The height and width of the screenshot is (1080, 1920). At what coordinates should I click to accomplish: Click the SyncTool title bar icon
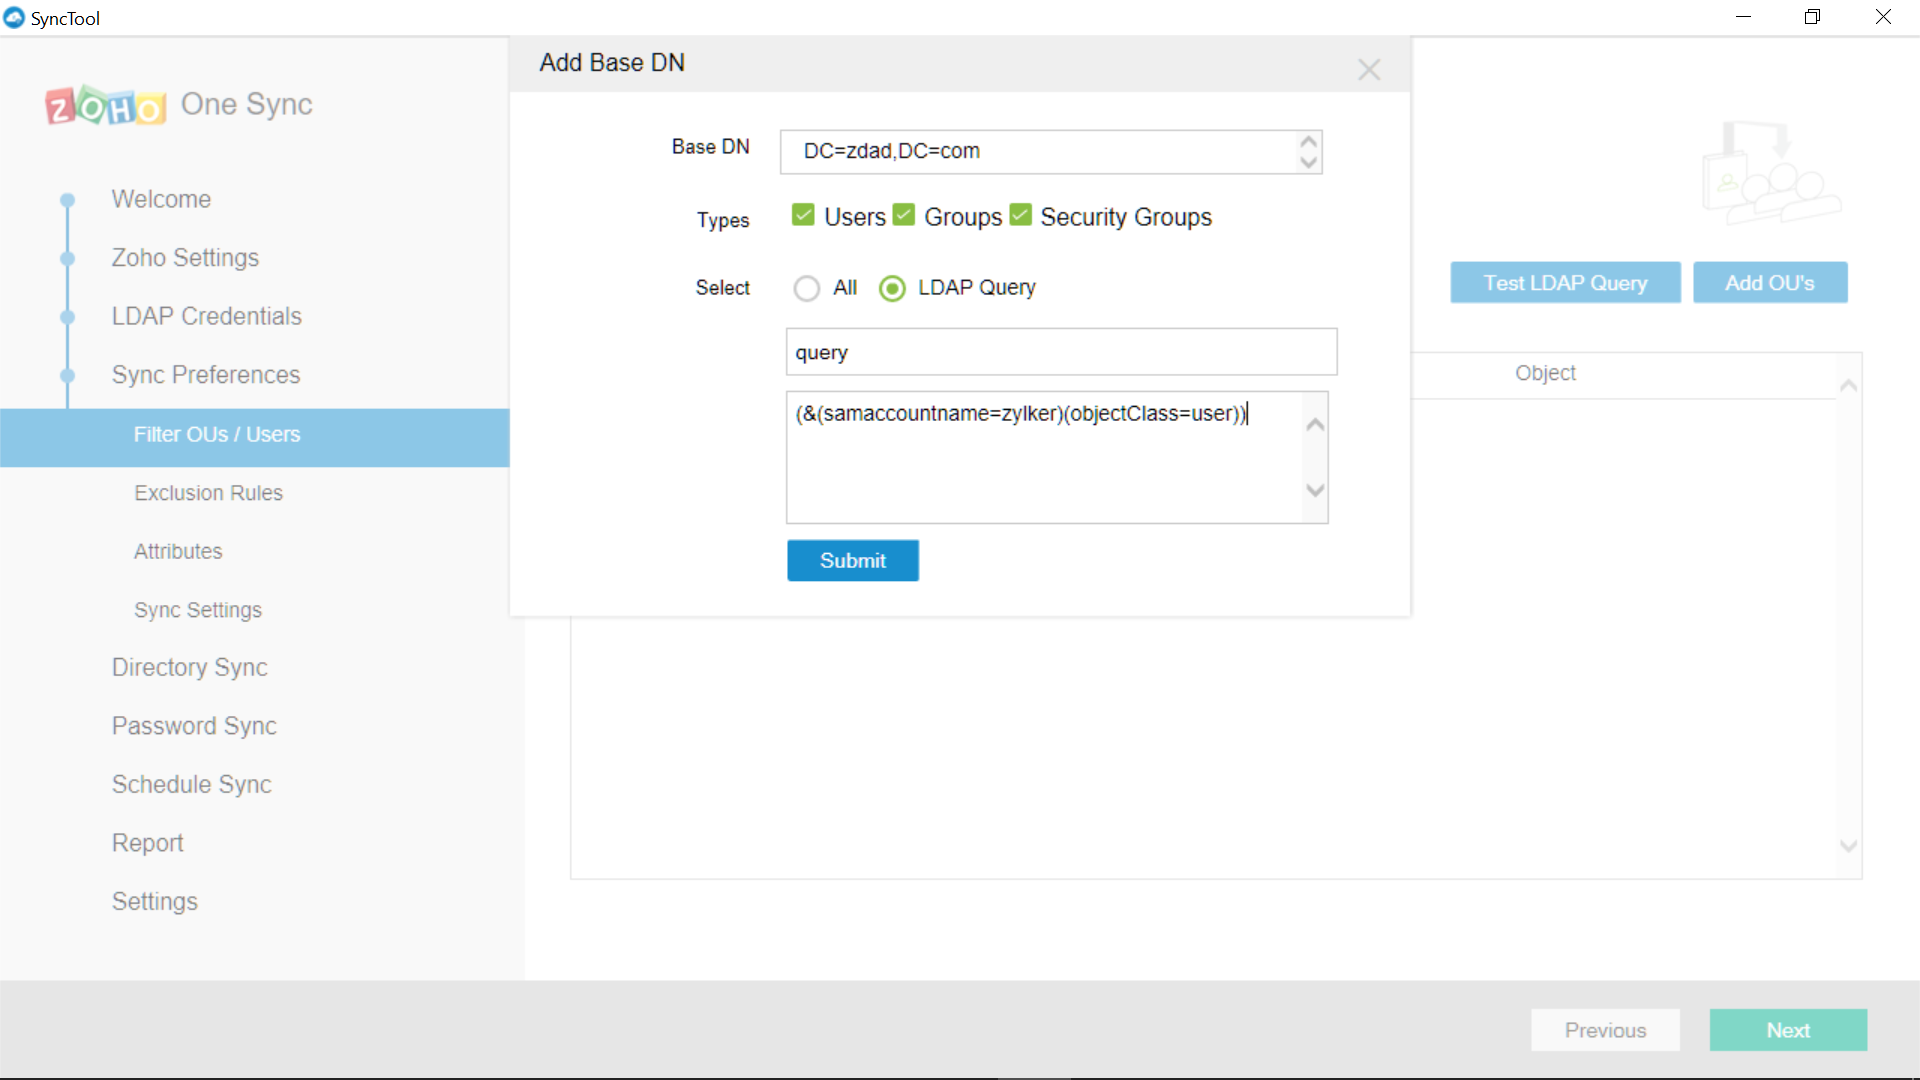(x=14, y=18)
